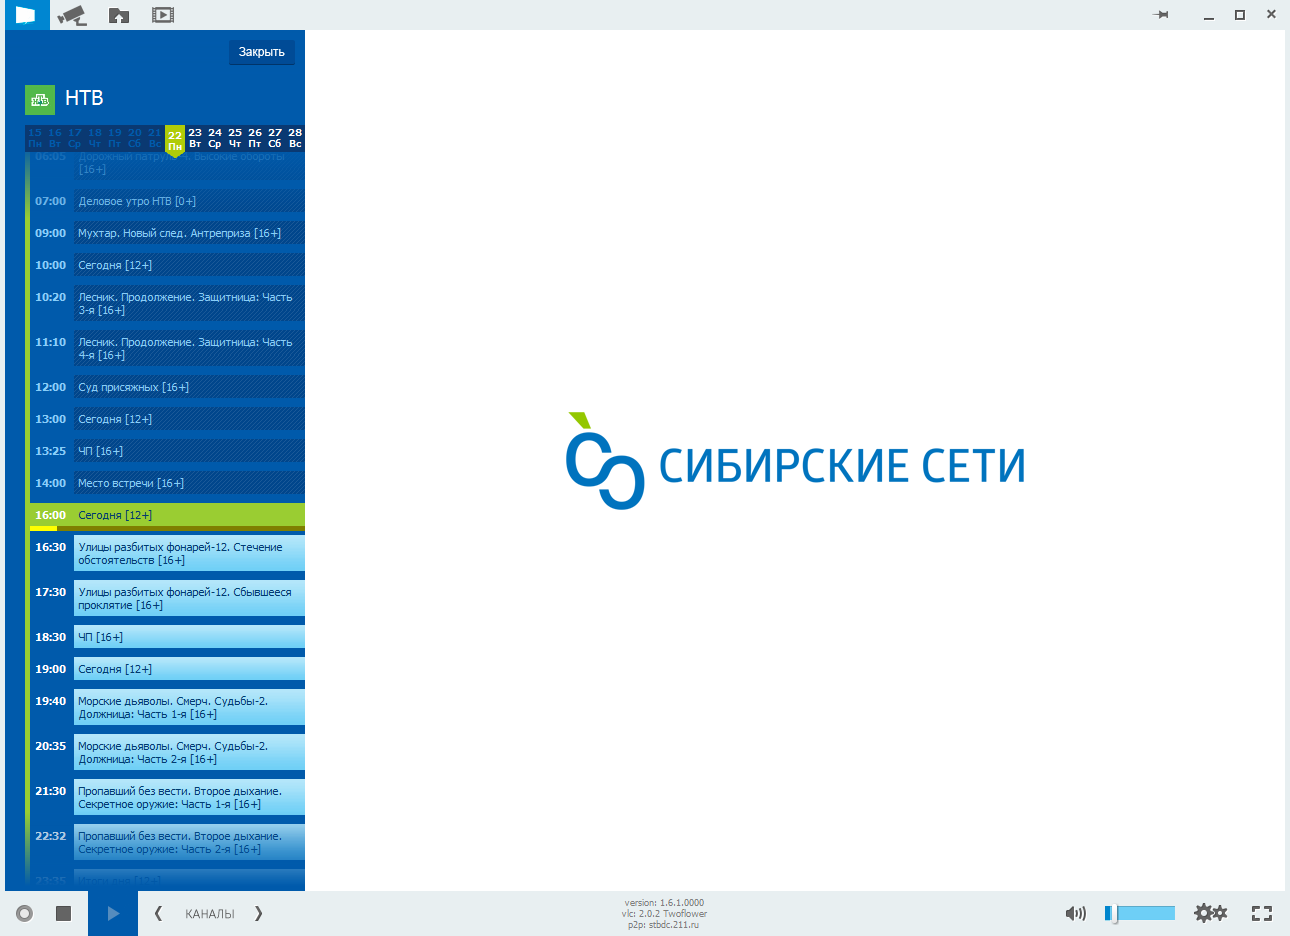Screen dimensions: 1290x936
Task: Select past day 18 Чт tab
Action: coord(95,138)
